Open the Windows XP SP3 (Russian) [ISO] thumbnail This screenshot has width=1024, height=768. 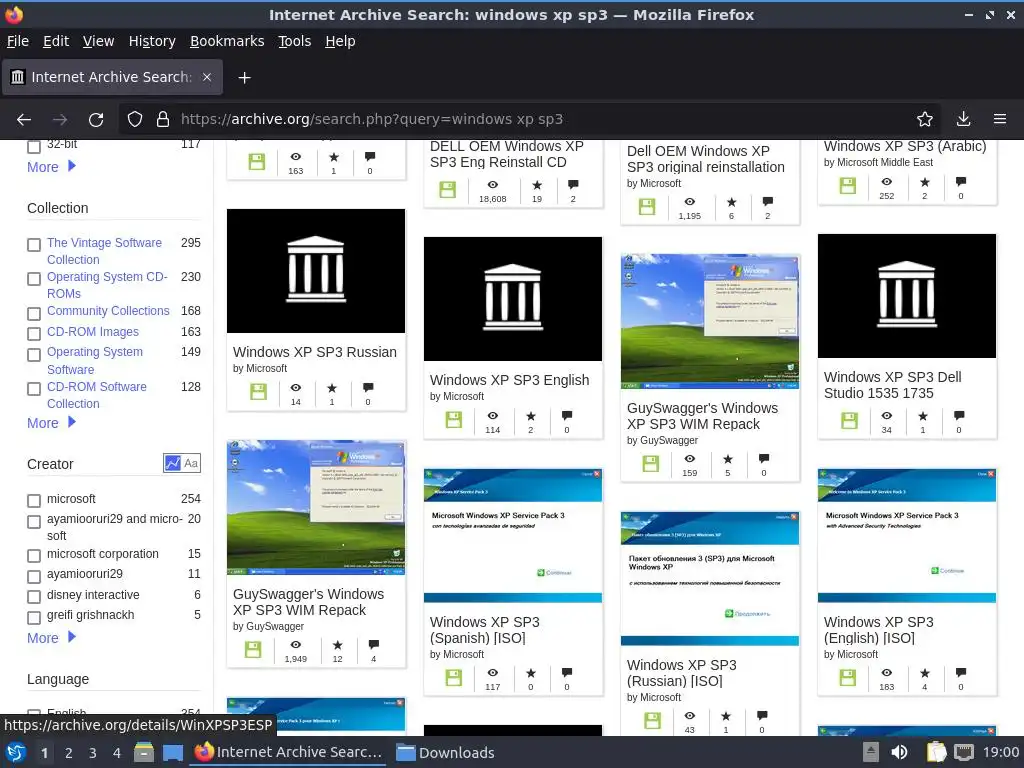click(x=710, y=579)
